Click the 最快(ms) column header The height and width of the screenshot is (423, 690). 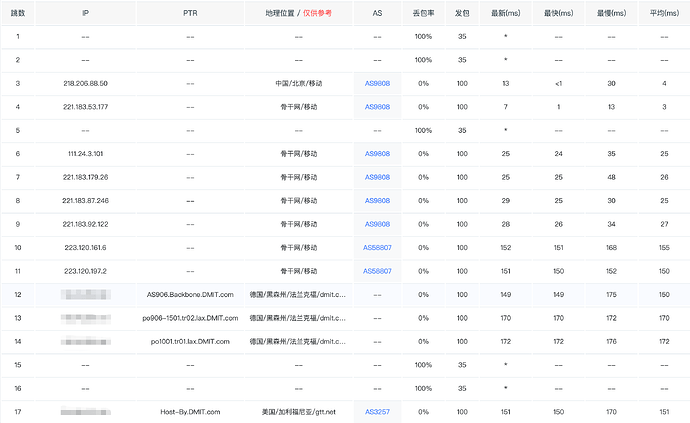[x=558, y=13]
